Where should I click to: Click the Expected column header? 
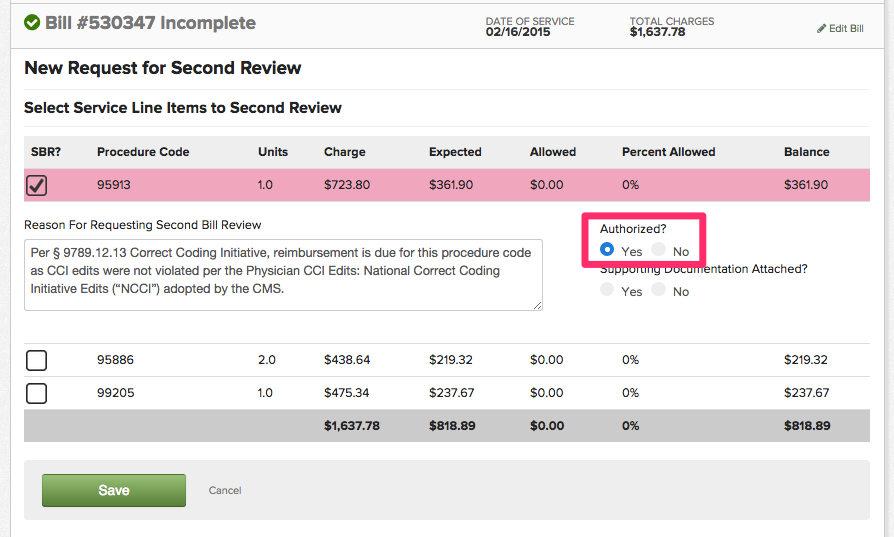(x=456, y=152)
